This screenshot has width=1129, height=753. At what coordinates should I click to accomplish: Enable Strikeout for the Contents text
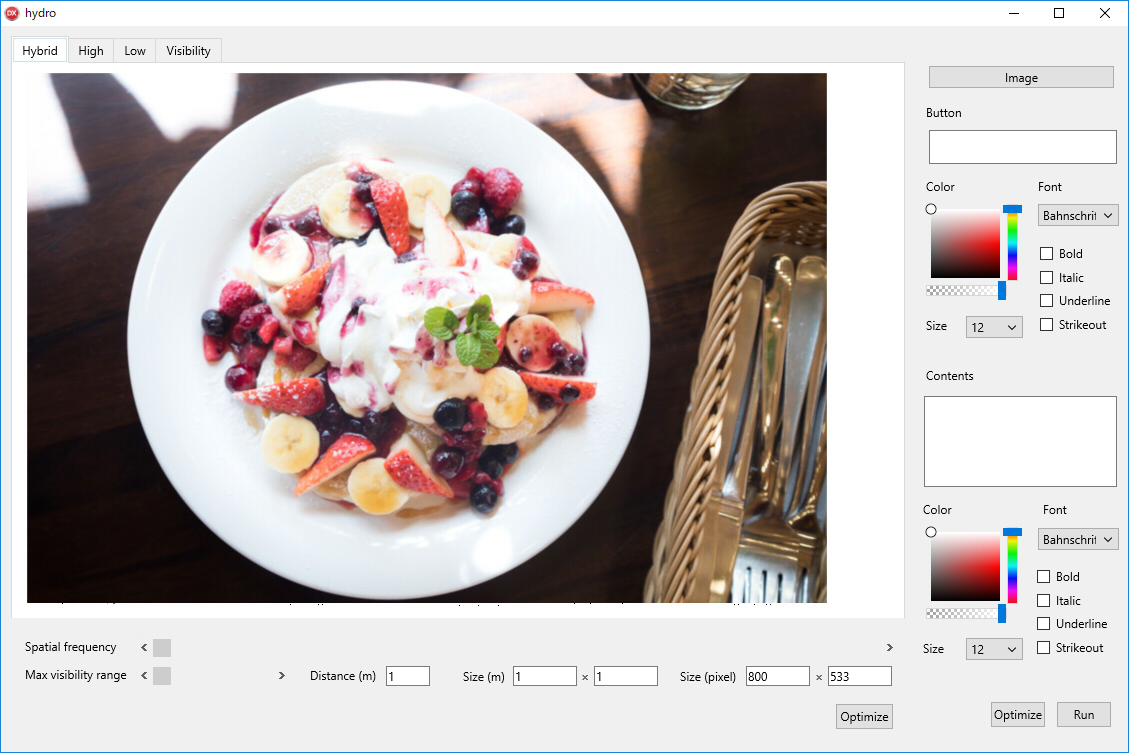pyautogui.click(x=1044, y=648)
